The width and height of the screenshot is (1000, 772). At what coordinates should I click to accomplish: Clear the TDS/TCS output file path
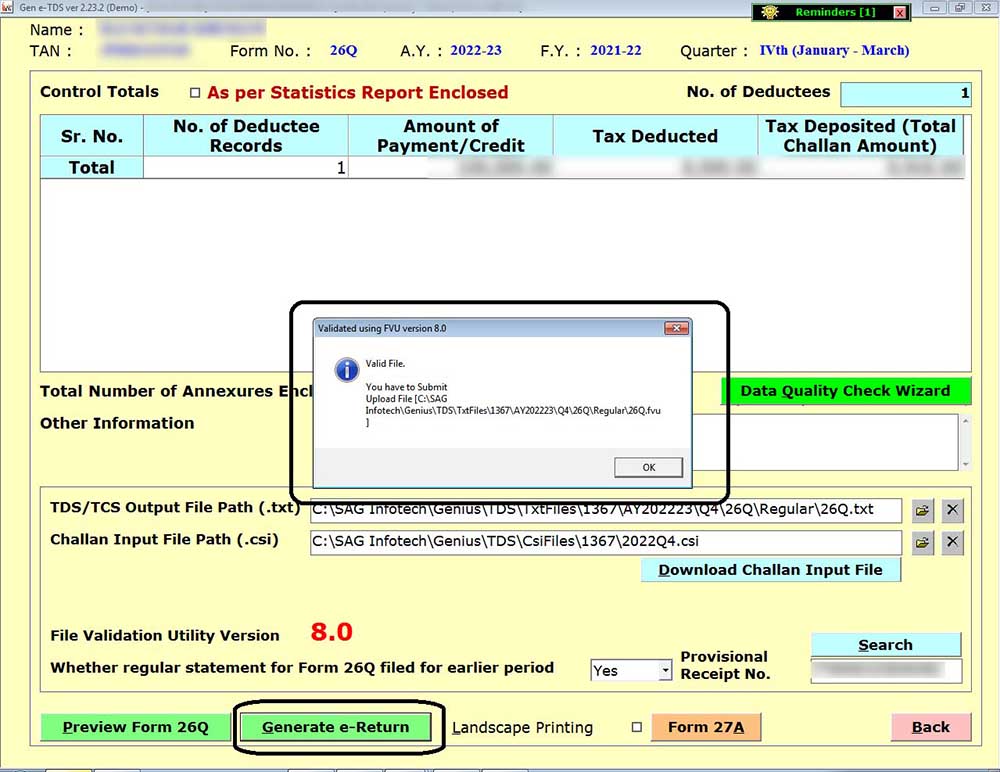tap(953, 511)
